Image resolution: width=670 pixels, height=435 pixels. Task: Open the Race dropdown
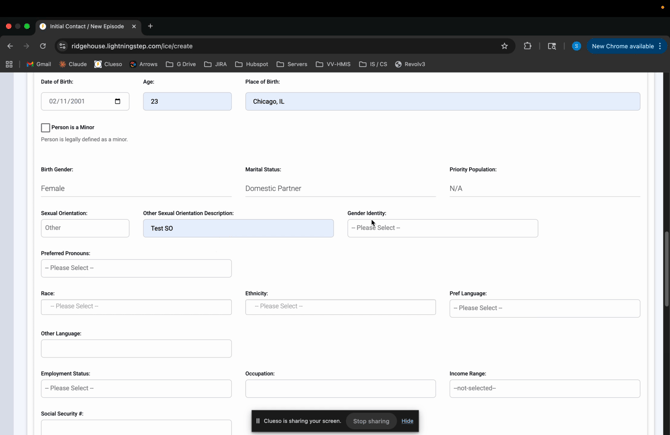click(136, 307)
